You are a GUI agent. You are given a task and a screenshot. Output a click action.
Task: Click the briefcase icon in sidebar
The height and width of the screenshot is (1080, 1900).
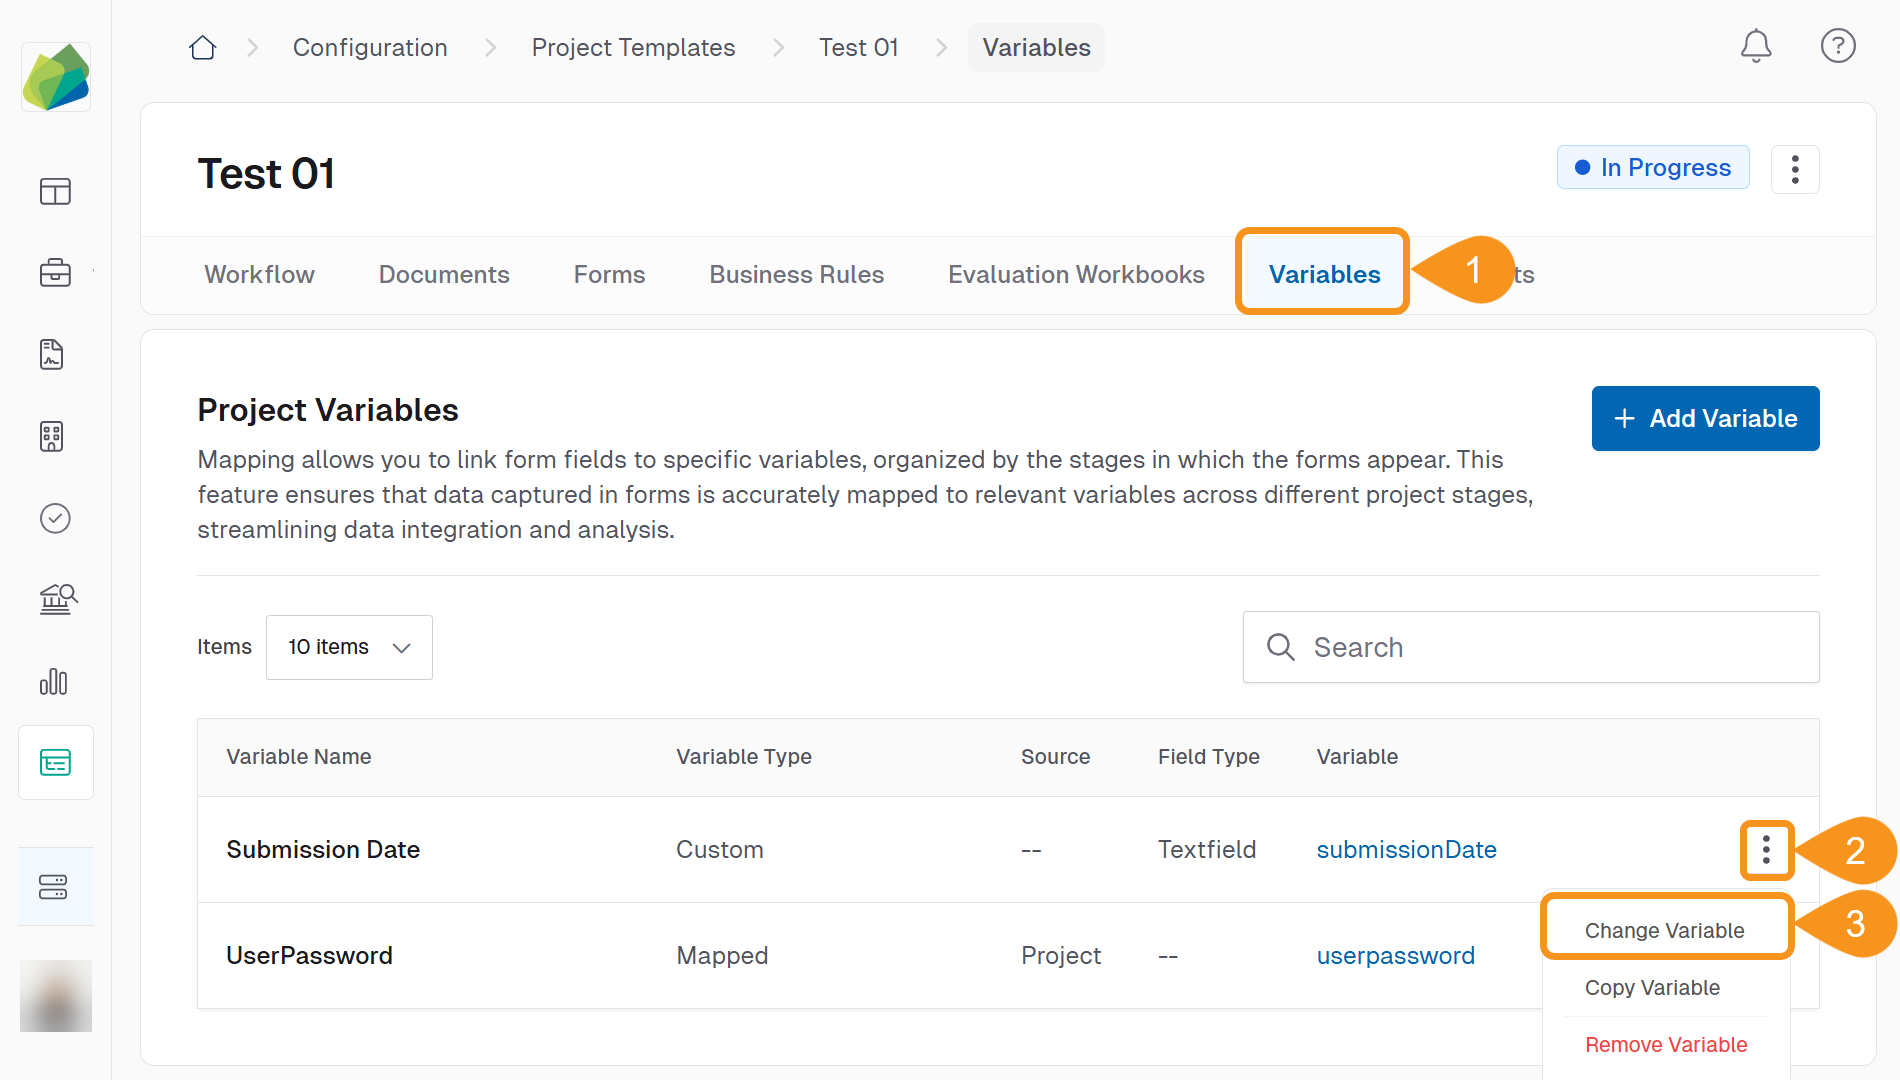pos(55,272)
